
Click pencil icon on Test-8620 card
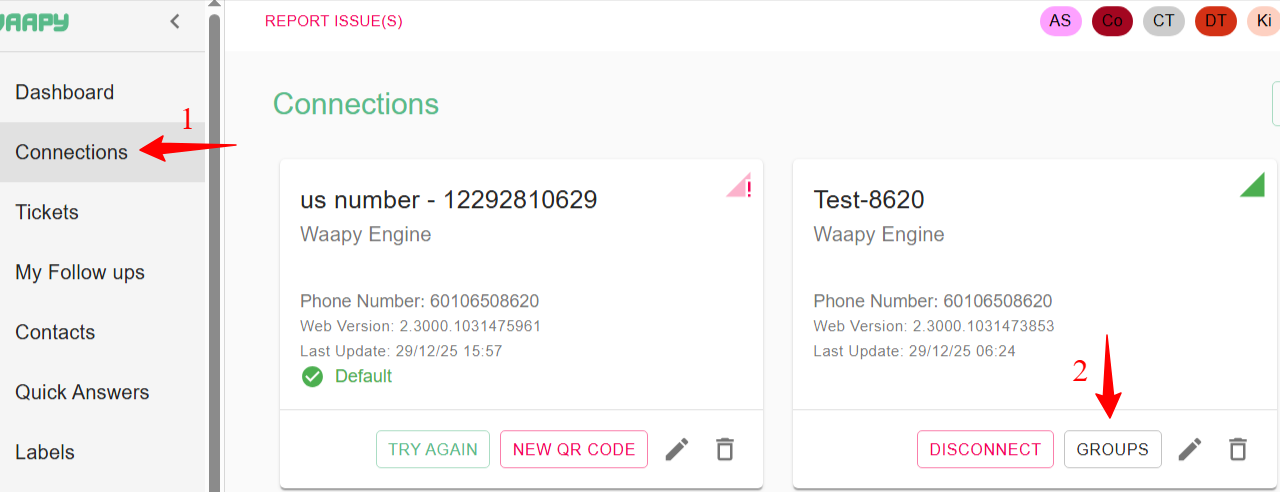coord(1190,449)
